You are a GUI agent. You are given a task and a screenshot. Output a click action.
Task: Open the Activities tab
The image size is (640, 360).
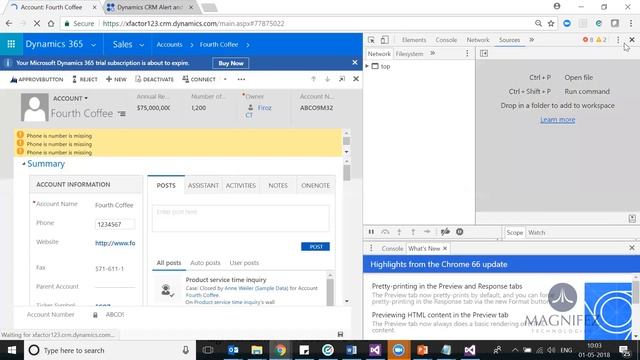(x=241, y=185)
